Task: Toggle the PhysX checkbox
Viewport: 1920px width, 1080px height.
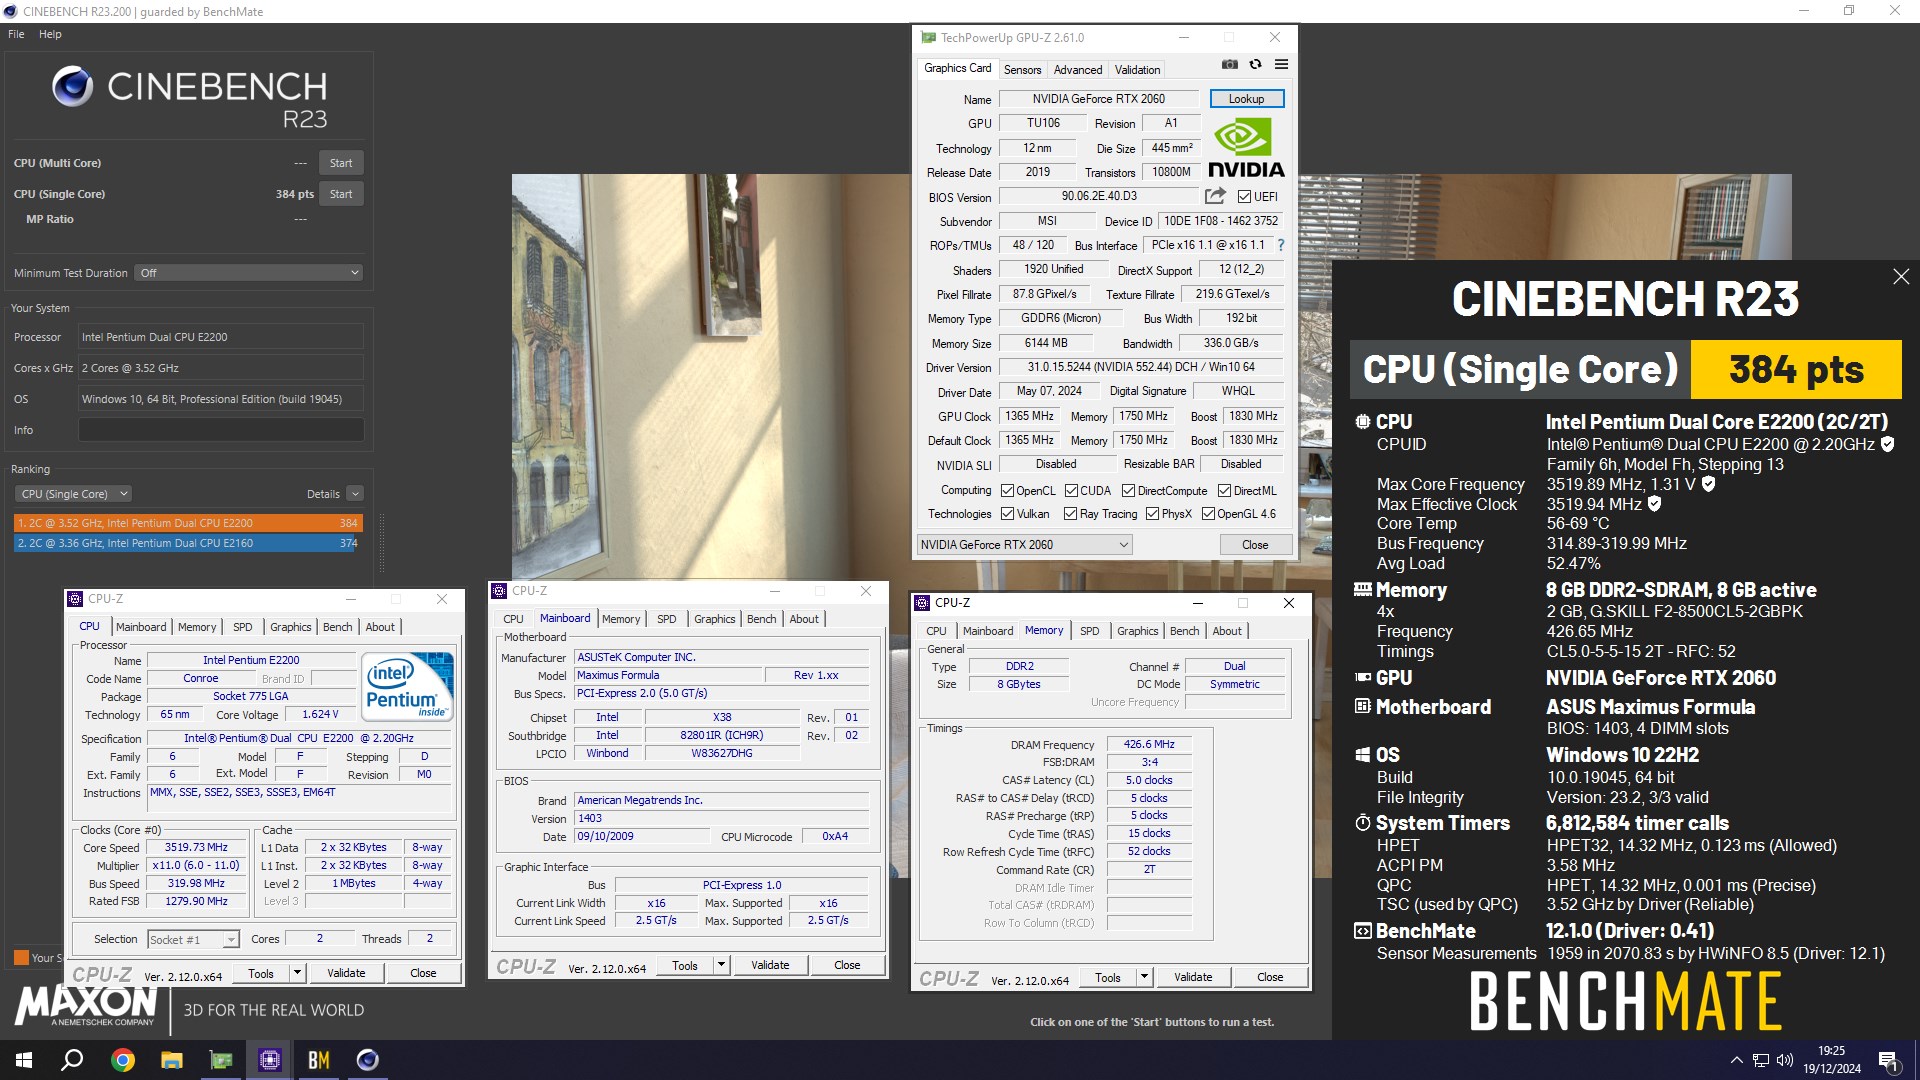Action: coord(1152,514)
